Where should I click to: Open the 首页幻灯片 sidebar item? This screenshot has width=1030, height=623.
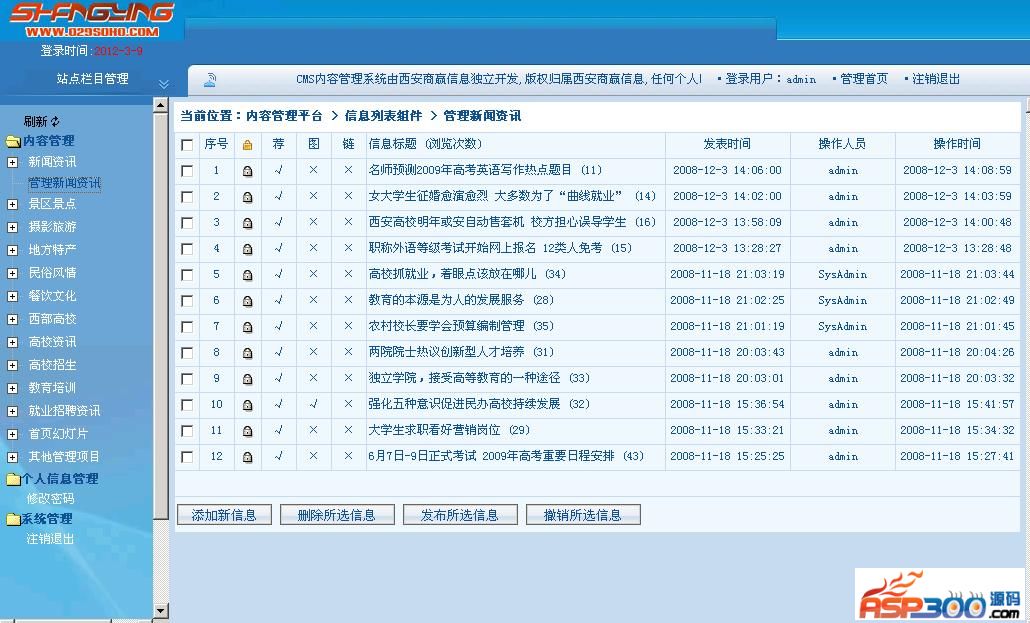[58, 434]
